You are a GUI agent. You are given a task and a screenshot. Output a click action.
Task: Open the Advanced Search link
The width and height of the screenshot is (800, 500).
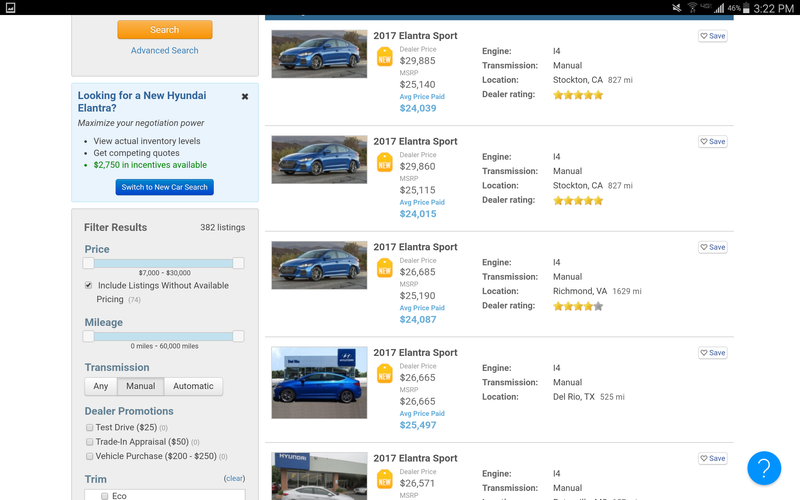tap(164, 51)
